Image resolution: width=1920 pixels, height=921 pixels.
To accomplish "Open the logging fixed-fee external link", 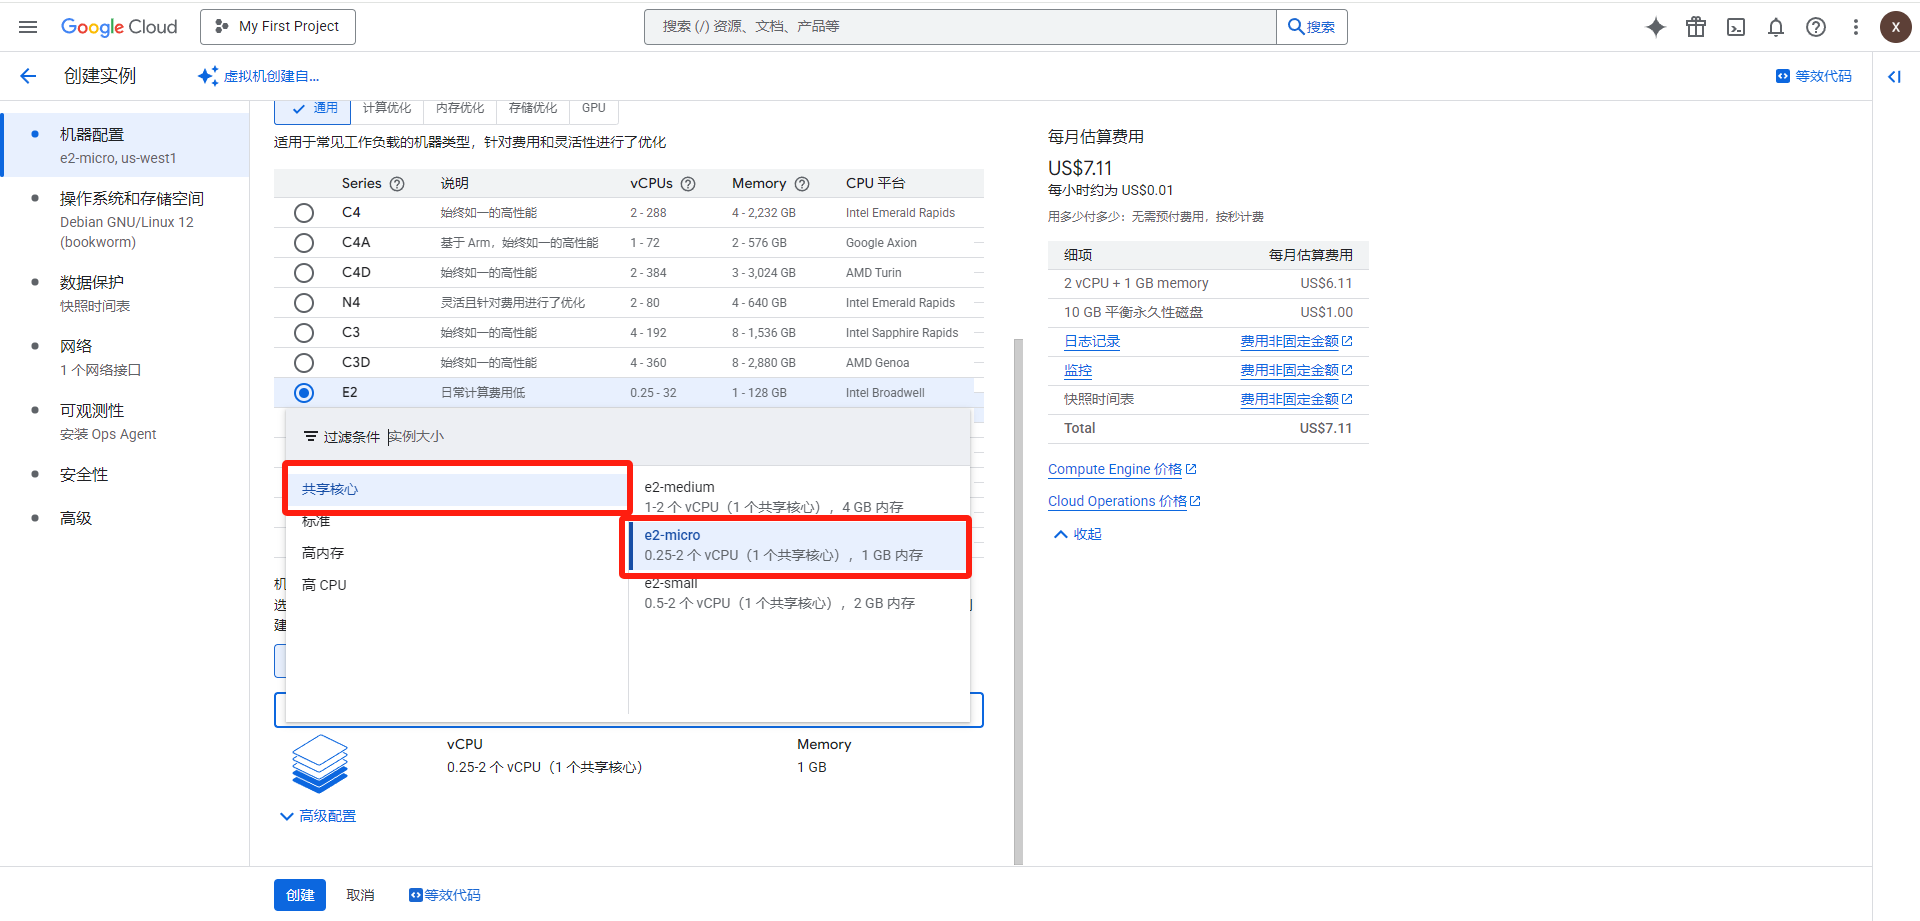I will point(1296,342).
